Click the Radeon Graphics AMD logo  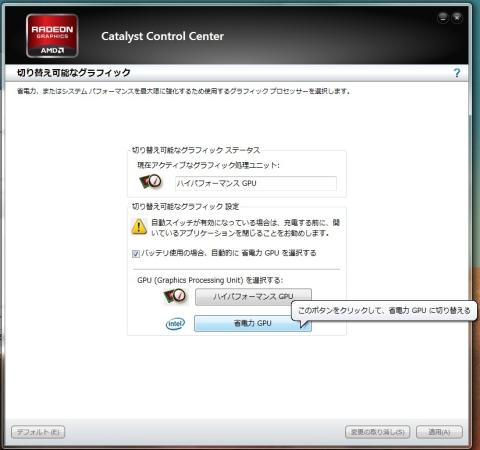pyautogui.click(x=52, y=36)
